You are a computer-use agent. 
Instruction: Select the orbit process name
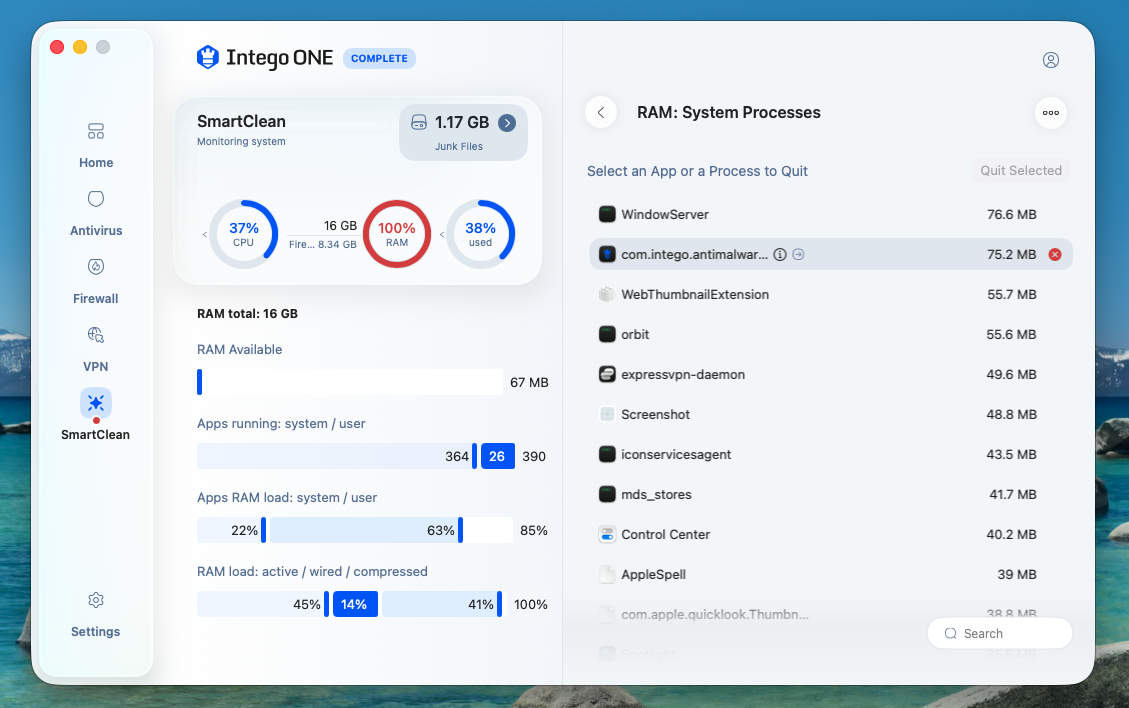coord(635,334)
